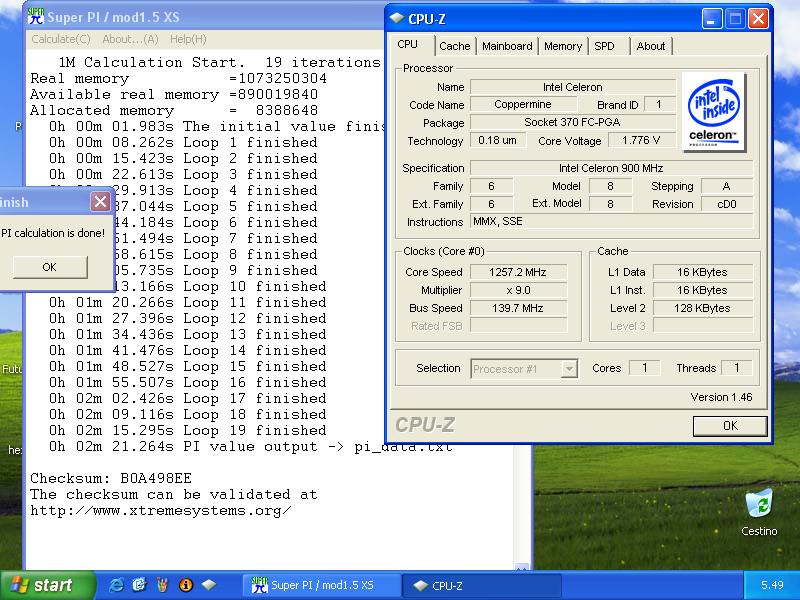Click OK in PI calculation done dialog
Image resolution: width=800 pixels, height=600 pixels.
coord(49,267)
